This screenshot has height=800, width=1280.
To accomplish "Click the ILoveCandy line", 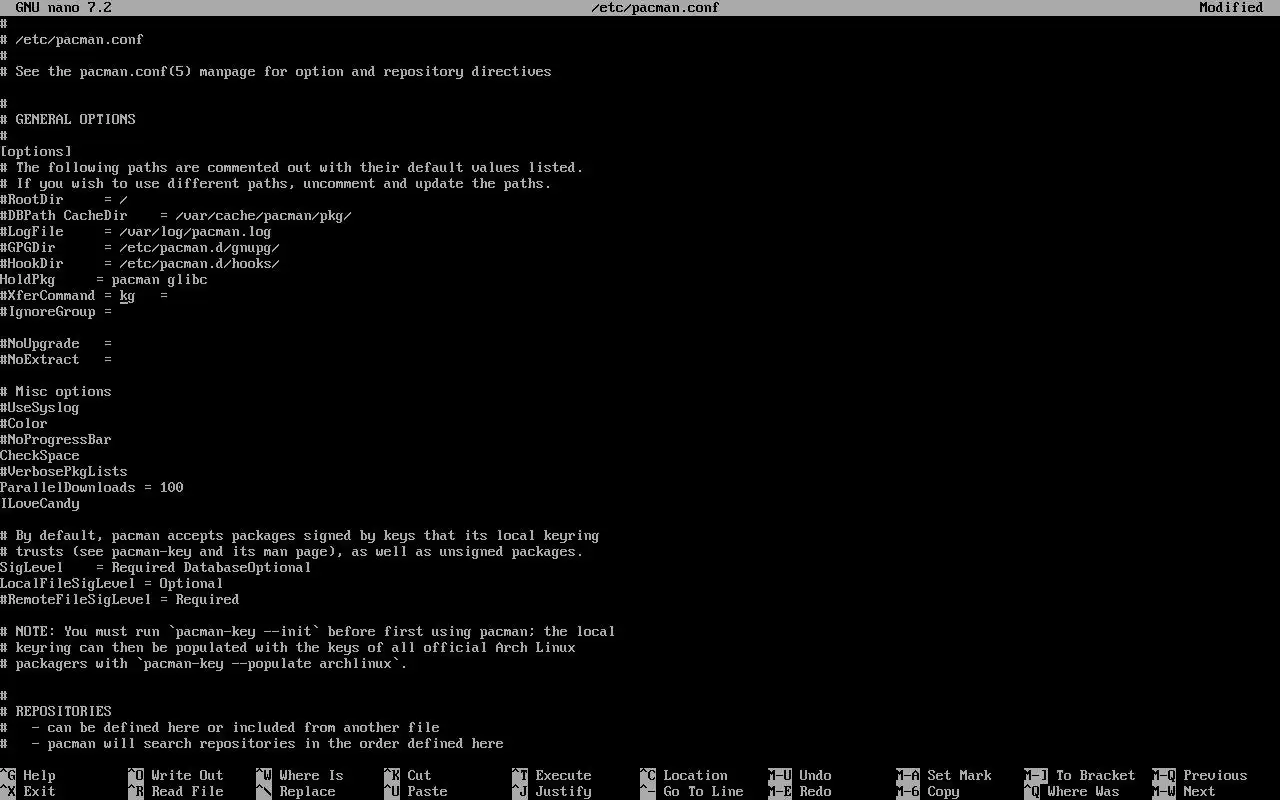I will [40, 503].
